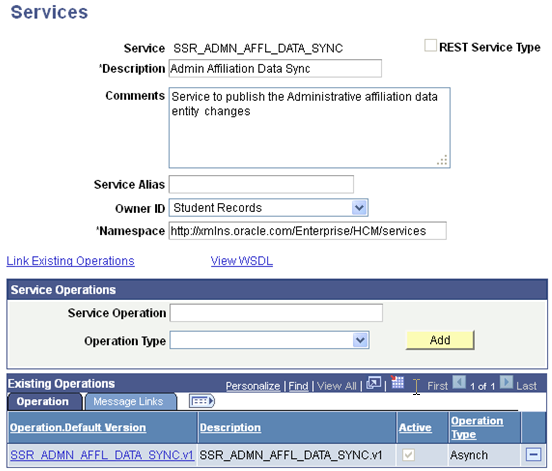The image size is (552, 471).
Task: Open Link Existing Operations link
Action: click(70, 261)
